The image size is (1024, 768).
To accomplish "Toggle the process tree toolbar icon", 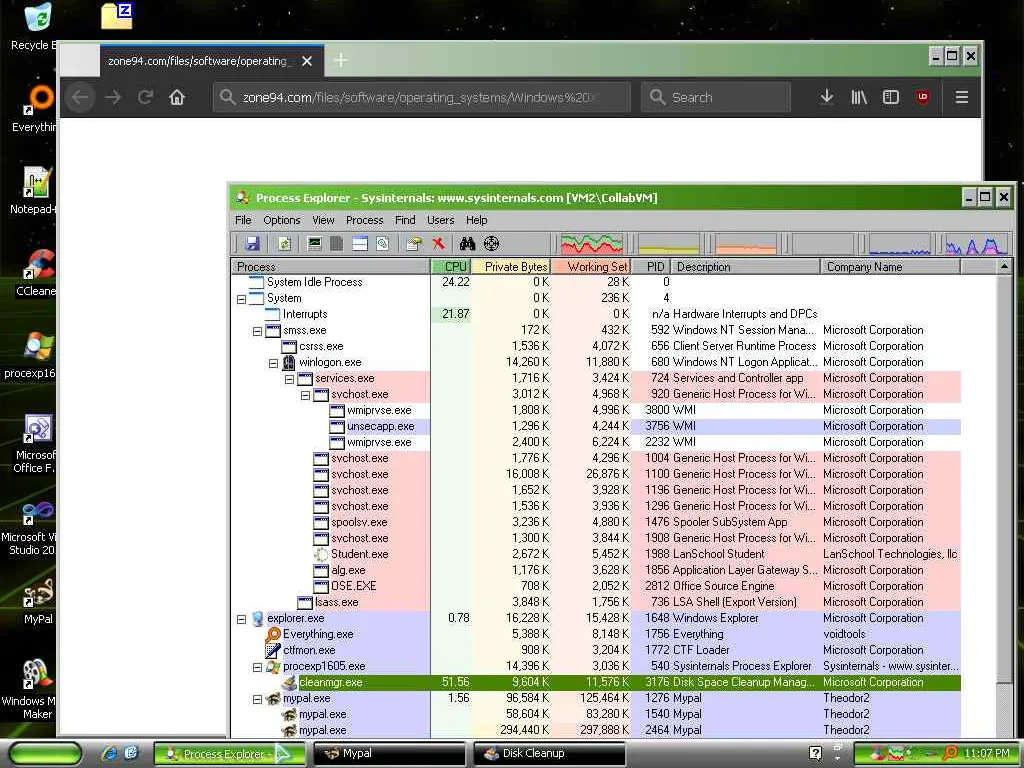I will coord(337,244).
